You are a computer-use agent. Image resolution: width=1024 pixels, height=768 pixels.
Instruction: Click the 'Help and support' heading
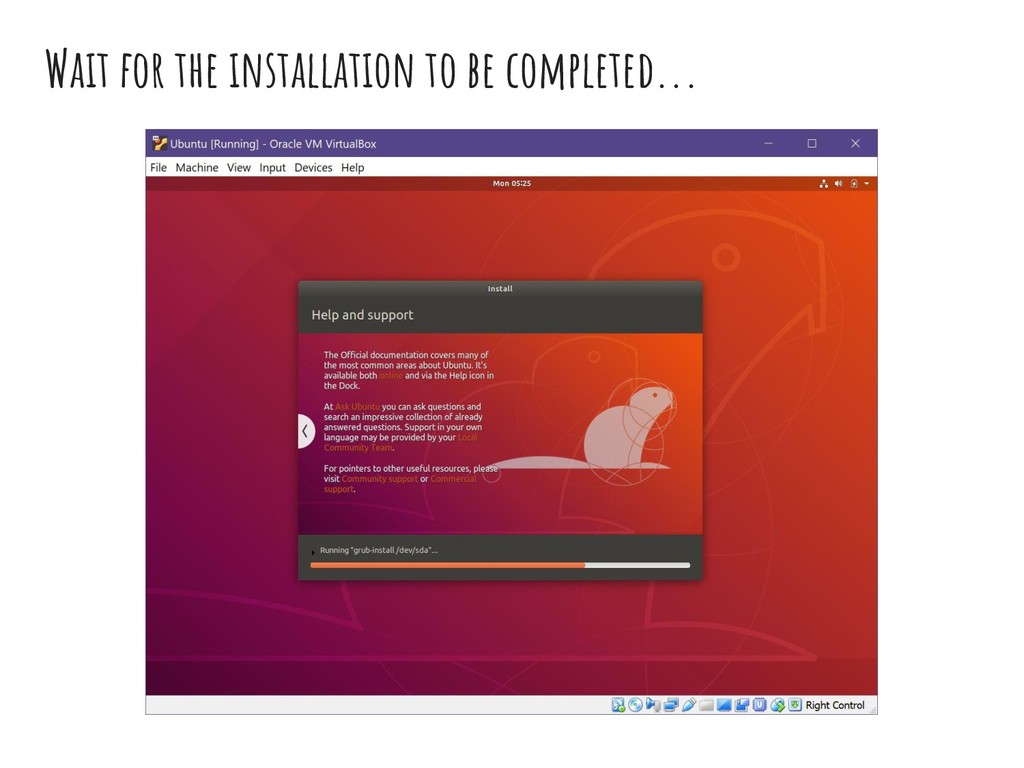click(362, 315)
